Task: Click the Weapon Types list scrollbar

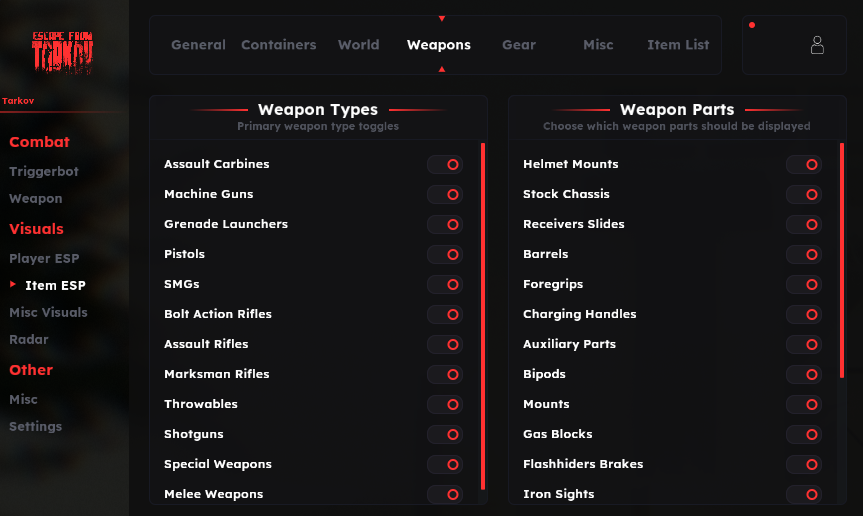Action: point(483,315)
